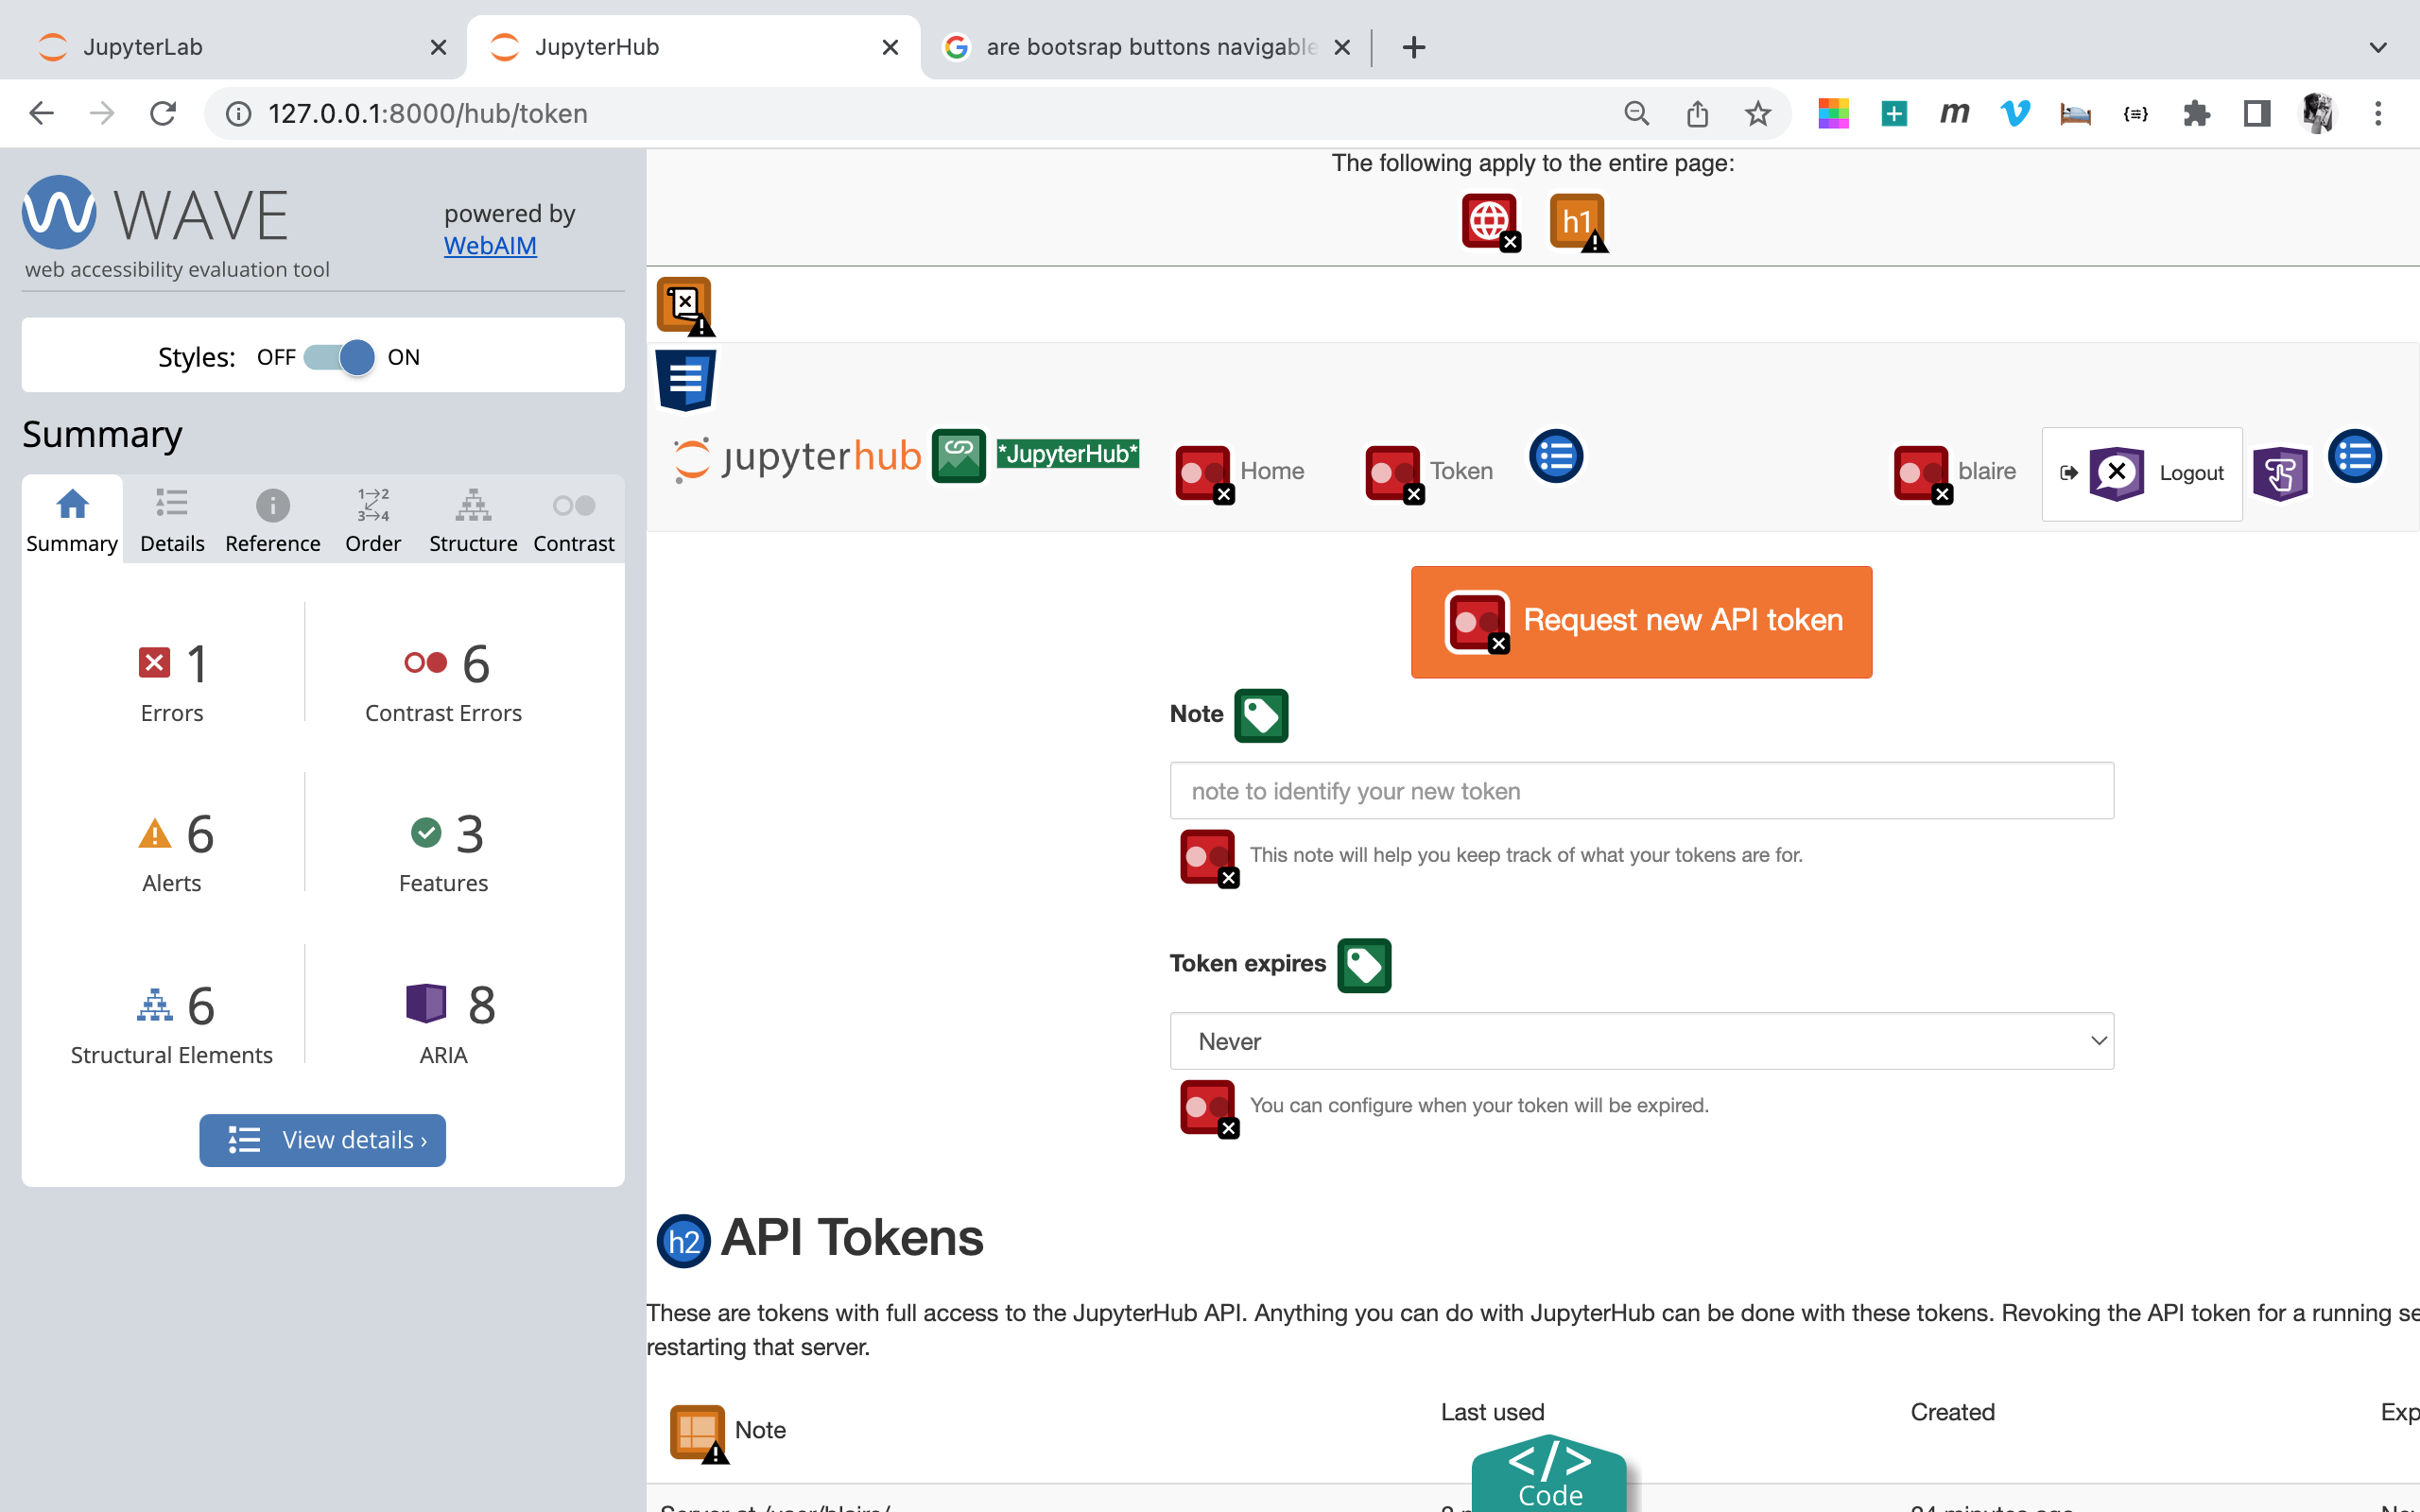
Task: Click the tag icon next to Token expires
Action: 1365,965
